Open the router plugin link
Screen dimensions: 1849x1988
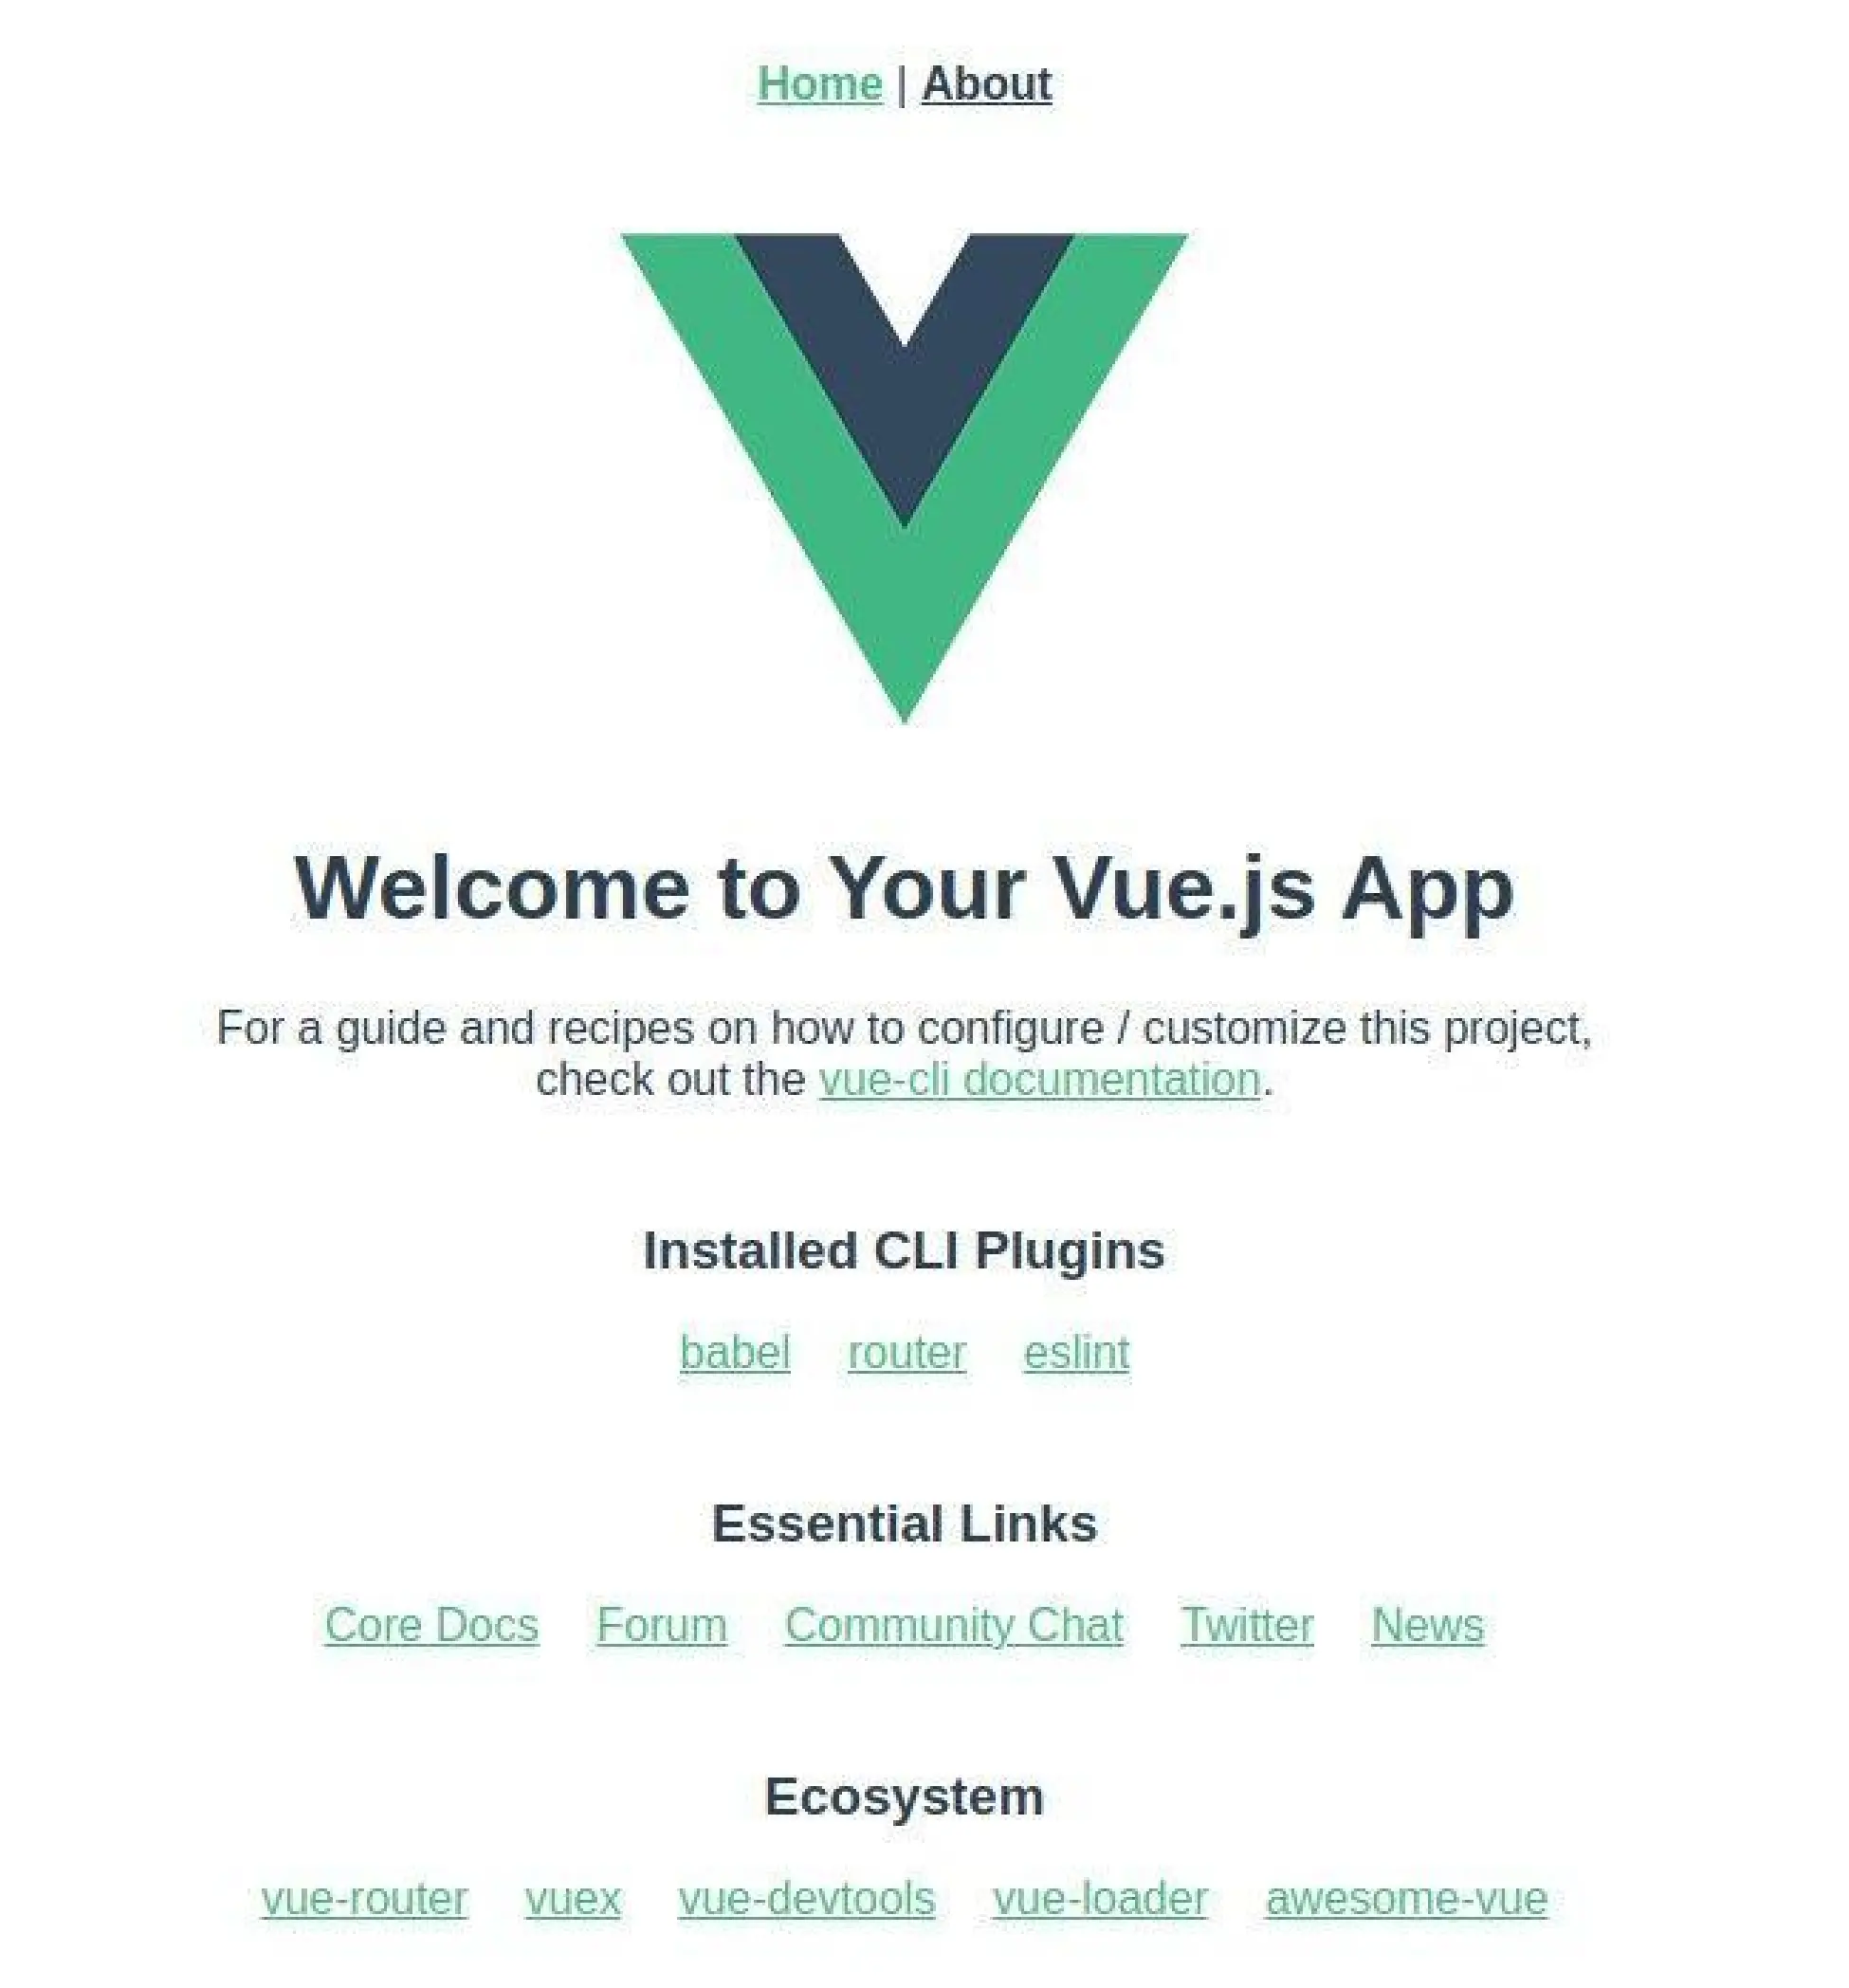(x=906, y=1352)
